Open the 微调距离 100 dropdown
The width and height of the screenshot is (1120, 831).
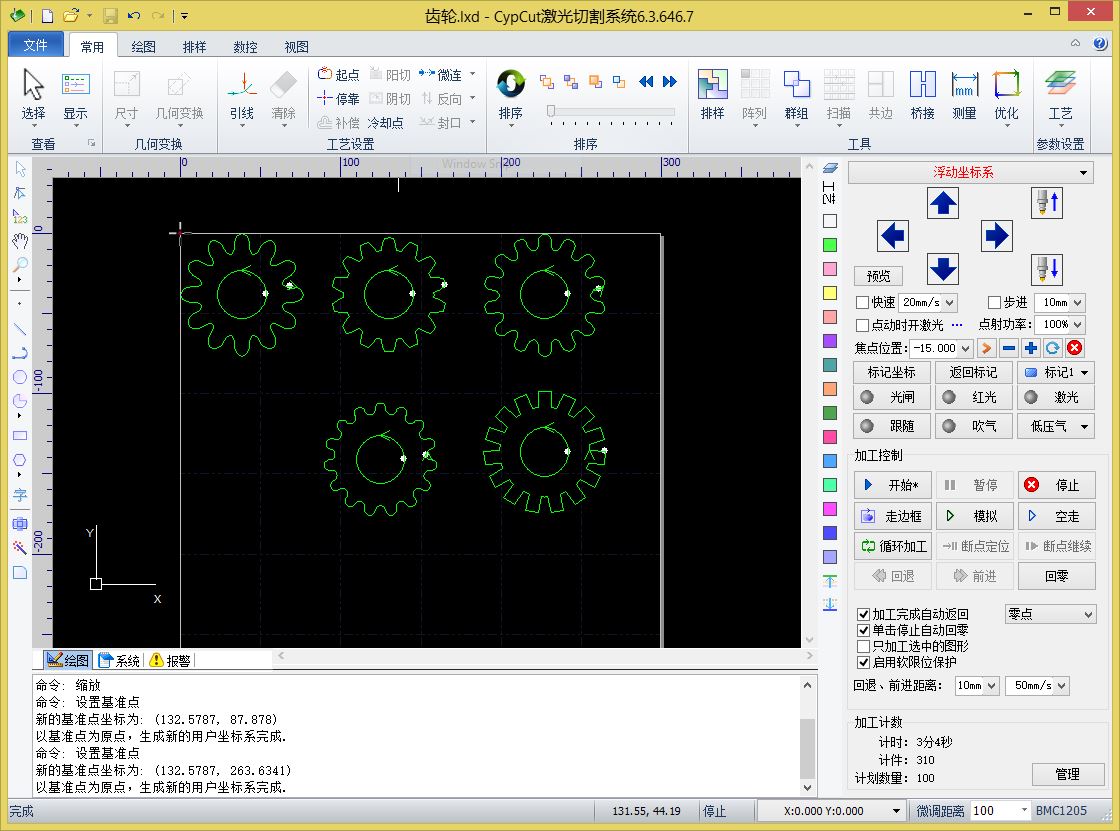pos(1024,810)
